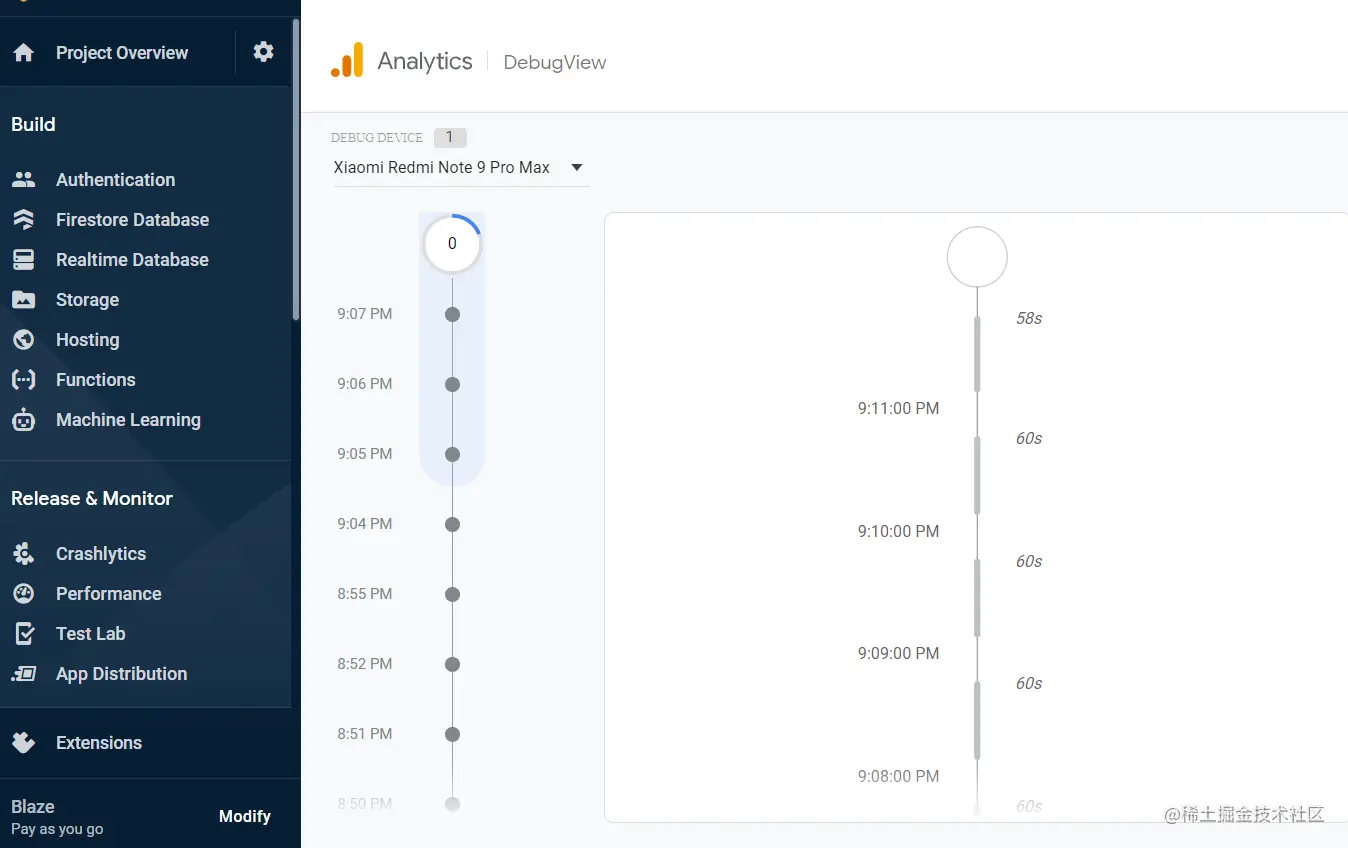The height and width of the screenshot is (848, 1348).
Task: Select the 9:04 PM timeline dot
Action: [452, 524]
